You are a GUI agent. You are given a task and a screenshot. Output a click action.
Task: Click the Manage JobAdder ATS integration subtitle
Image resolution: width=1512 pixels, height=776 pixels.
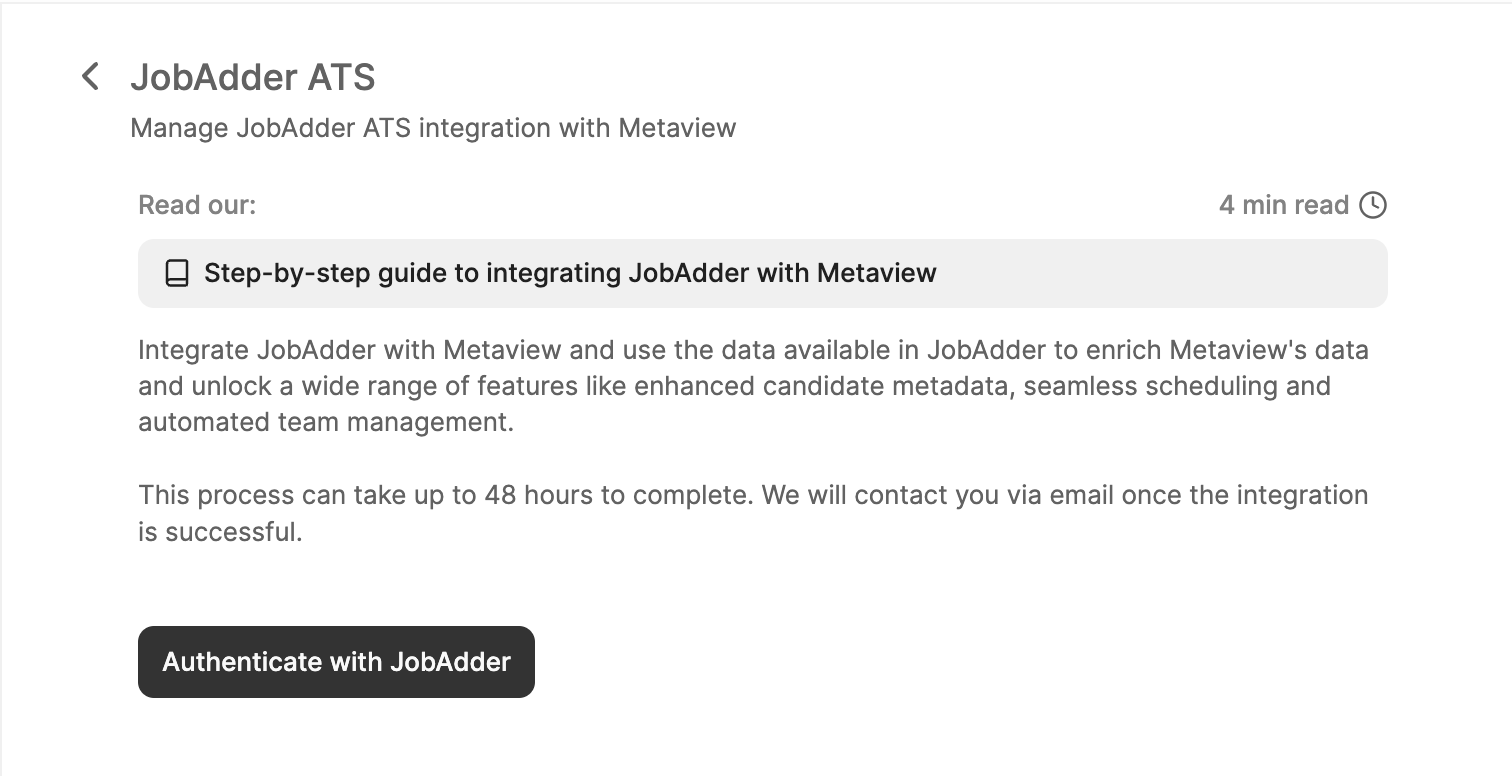tap(433, 128)
